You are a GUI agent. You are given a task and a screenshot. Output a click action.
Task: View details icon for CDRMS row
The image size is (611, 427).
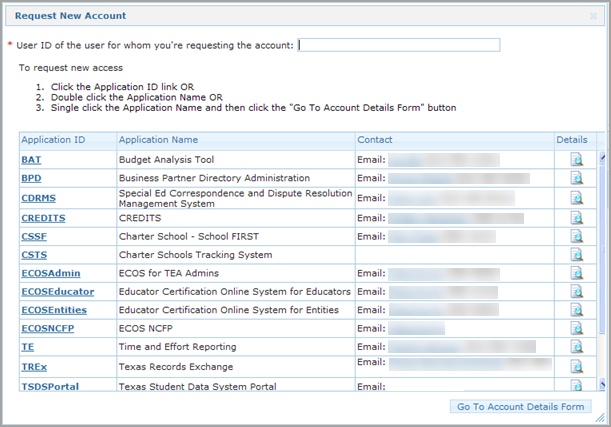(x=576, y=198)
